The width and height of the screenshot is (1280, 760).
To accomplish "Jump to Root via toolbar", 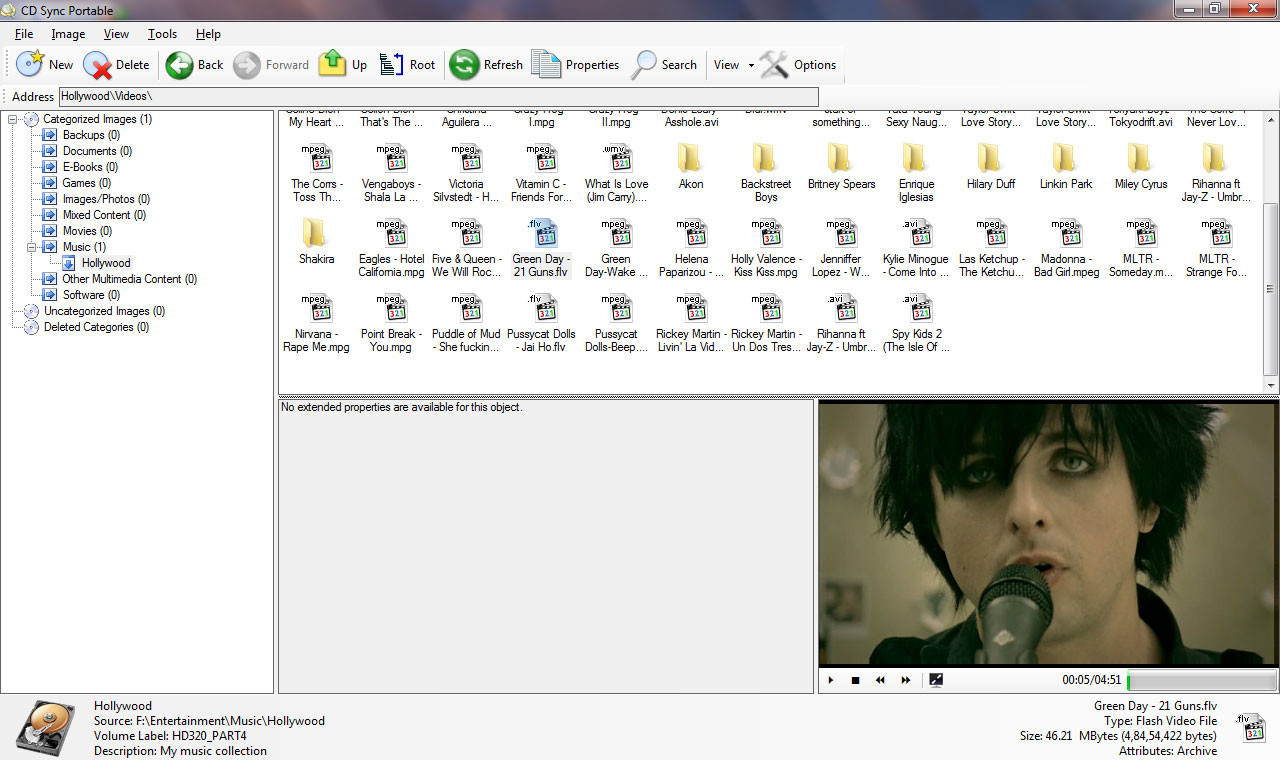I will click(408, 65).
